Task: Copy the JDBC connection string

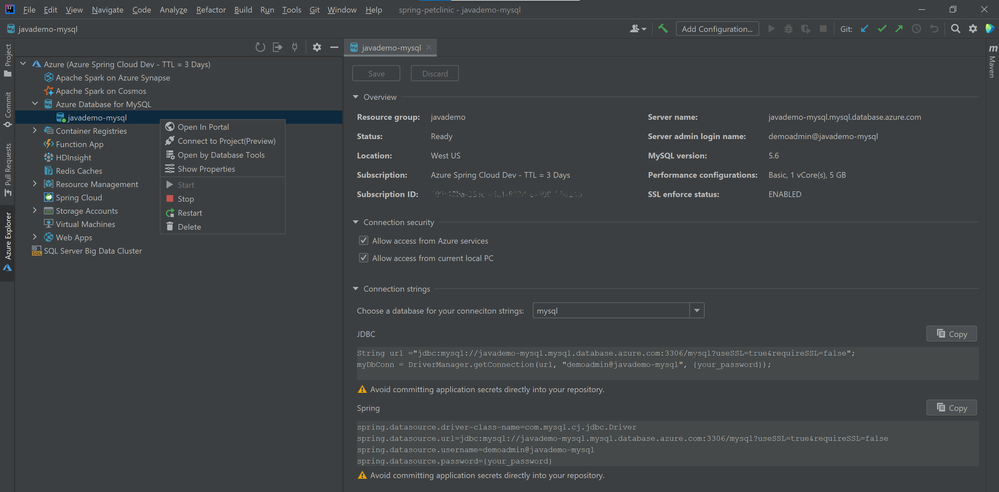Action: [951, 334]
